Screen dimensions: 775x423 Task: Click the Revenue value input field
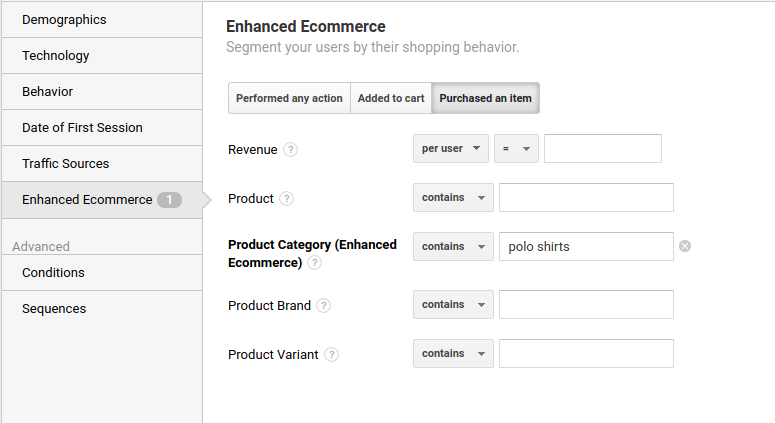tap(602, 149)
